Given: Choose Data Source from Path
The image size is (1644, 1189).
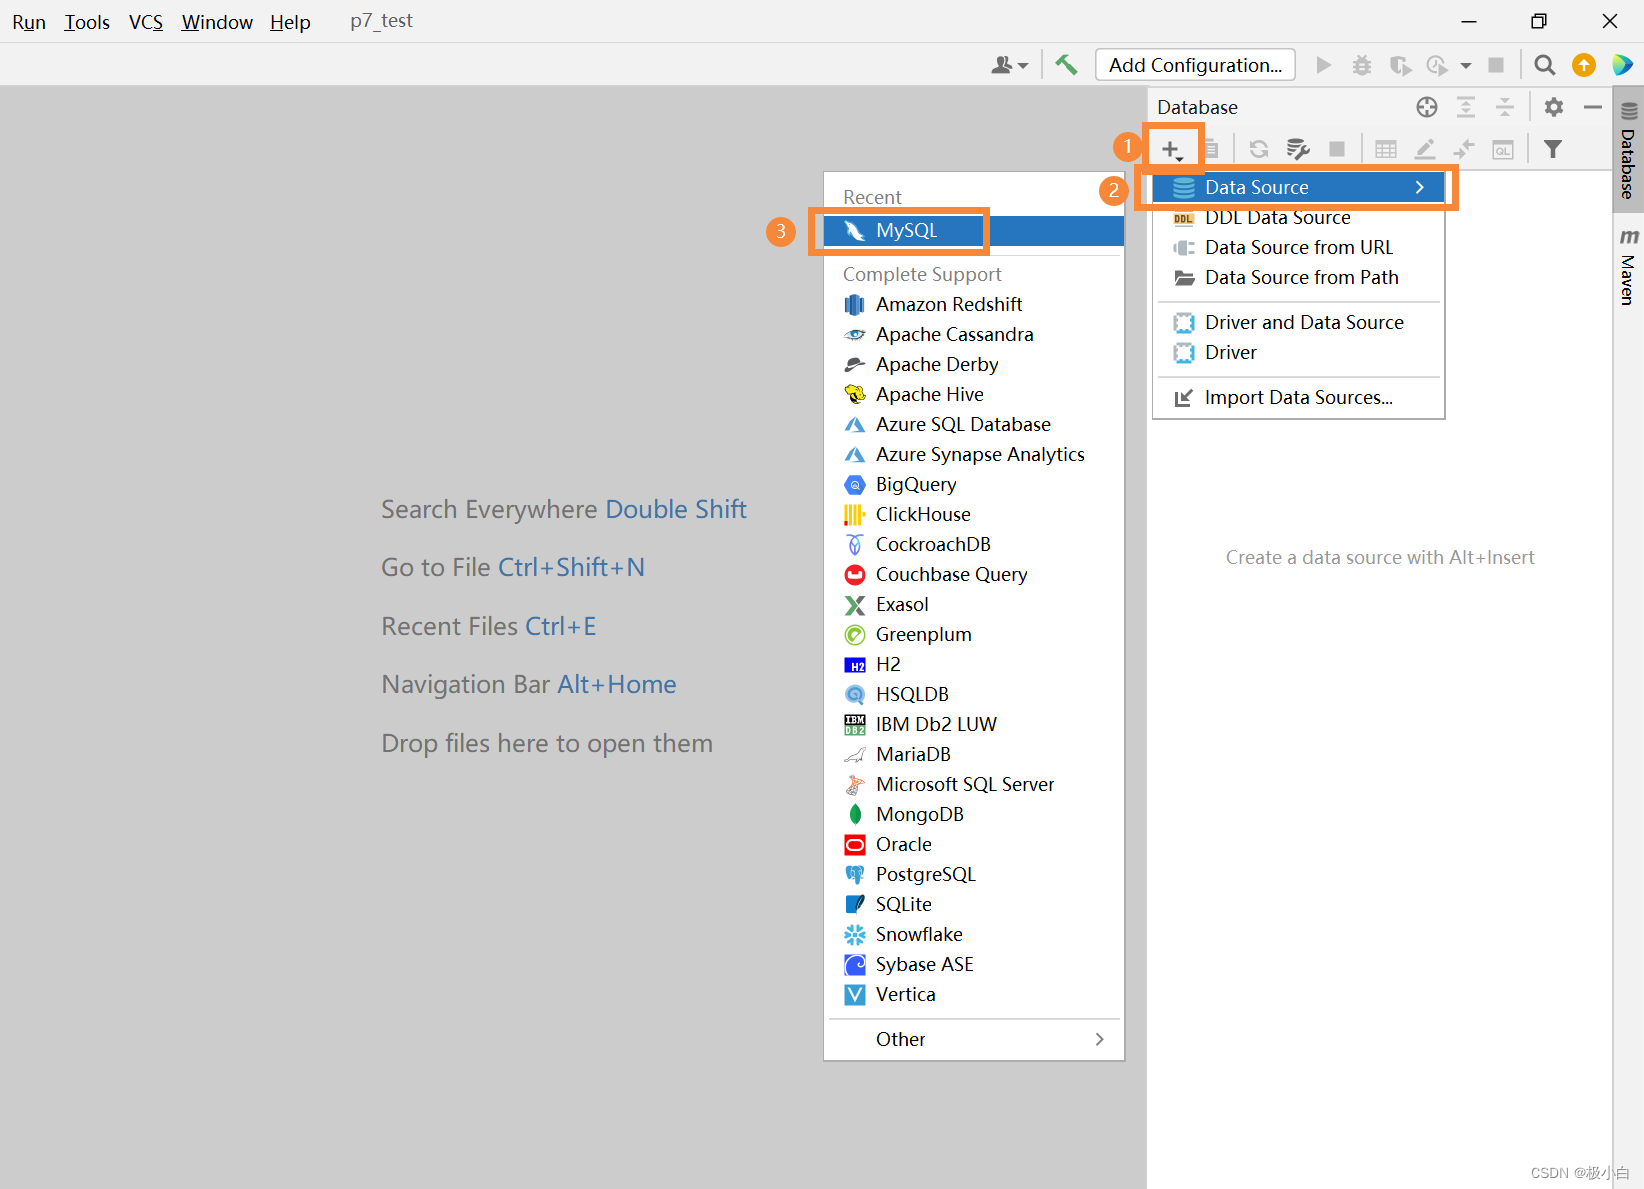Looking at the screenshot, I should click(x=1299, y=277).
